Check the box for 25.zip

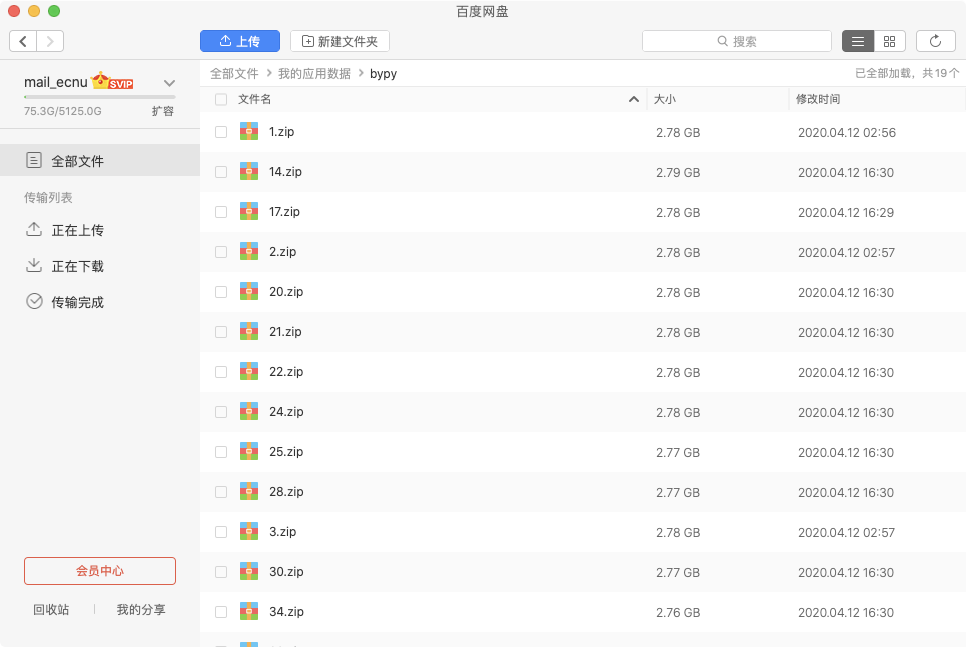[x=221, y=452]
